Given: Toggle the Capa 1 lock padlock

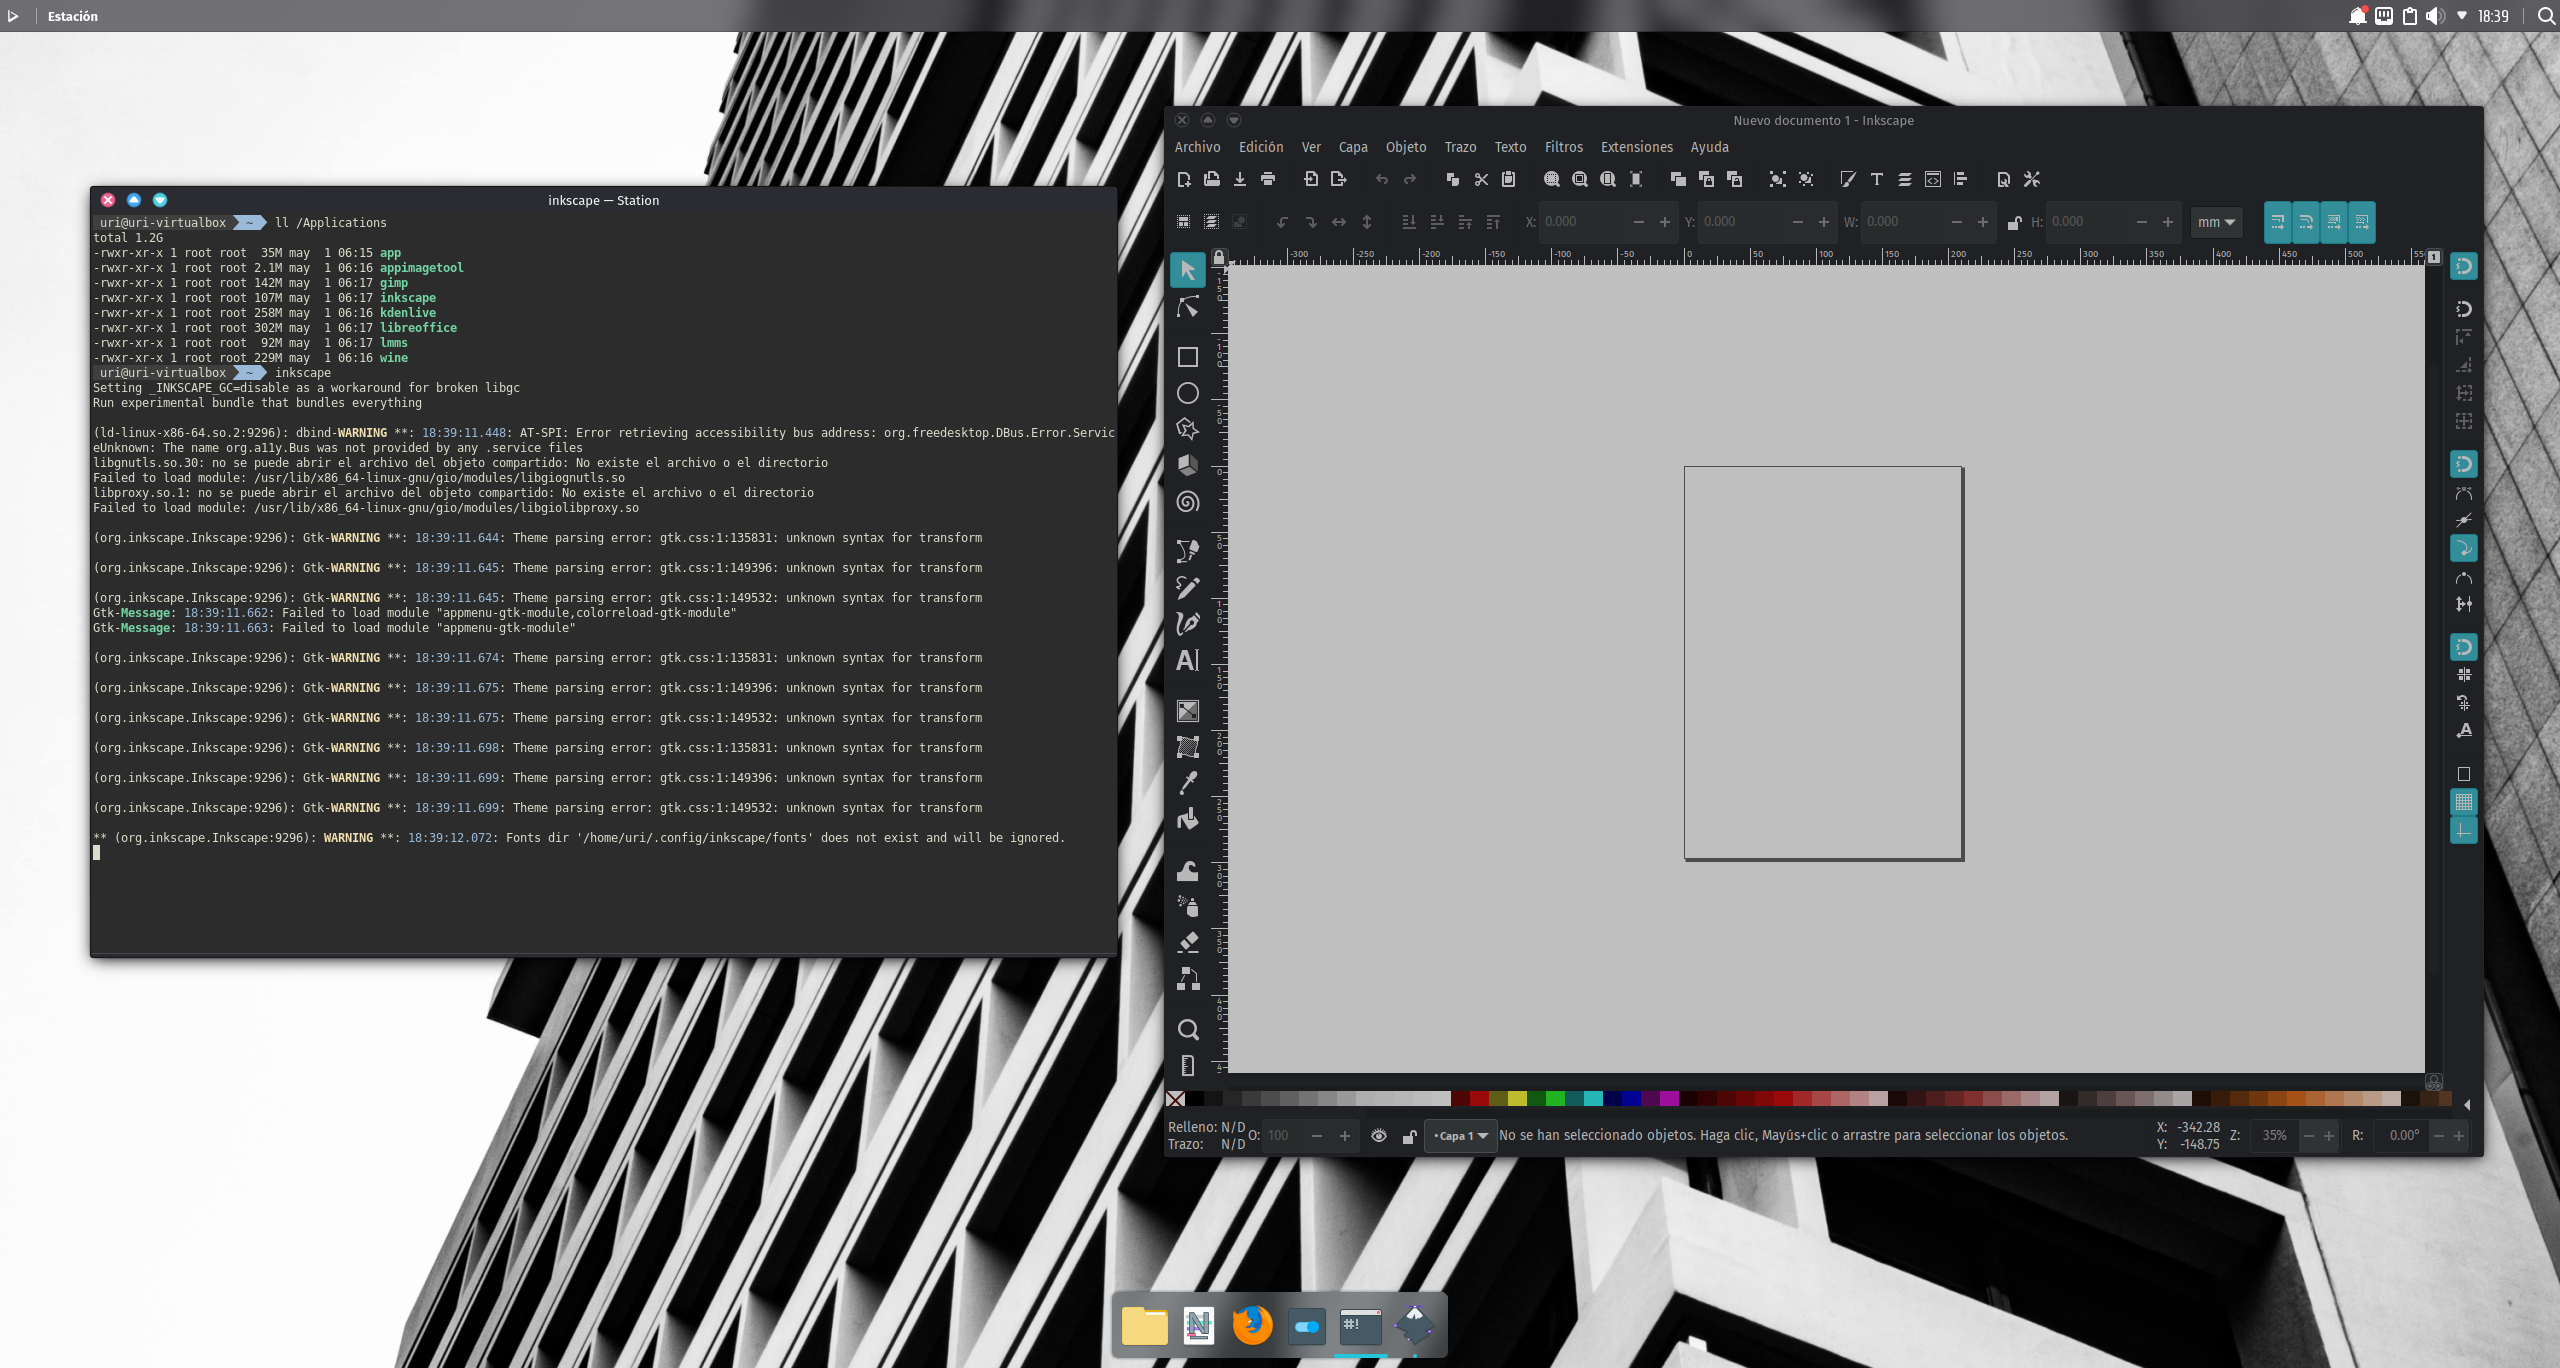Looking at the screenshot, I should coord(1410,1136).
